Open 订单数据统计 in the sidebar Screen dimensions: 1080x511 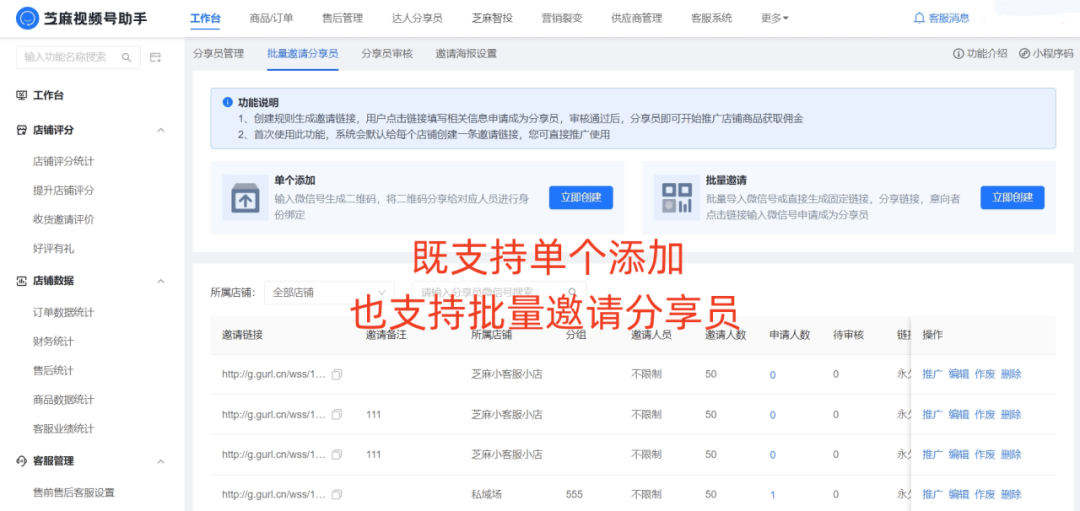pyautogui.click(x=64, y=312)
